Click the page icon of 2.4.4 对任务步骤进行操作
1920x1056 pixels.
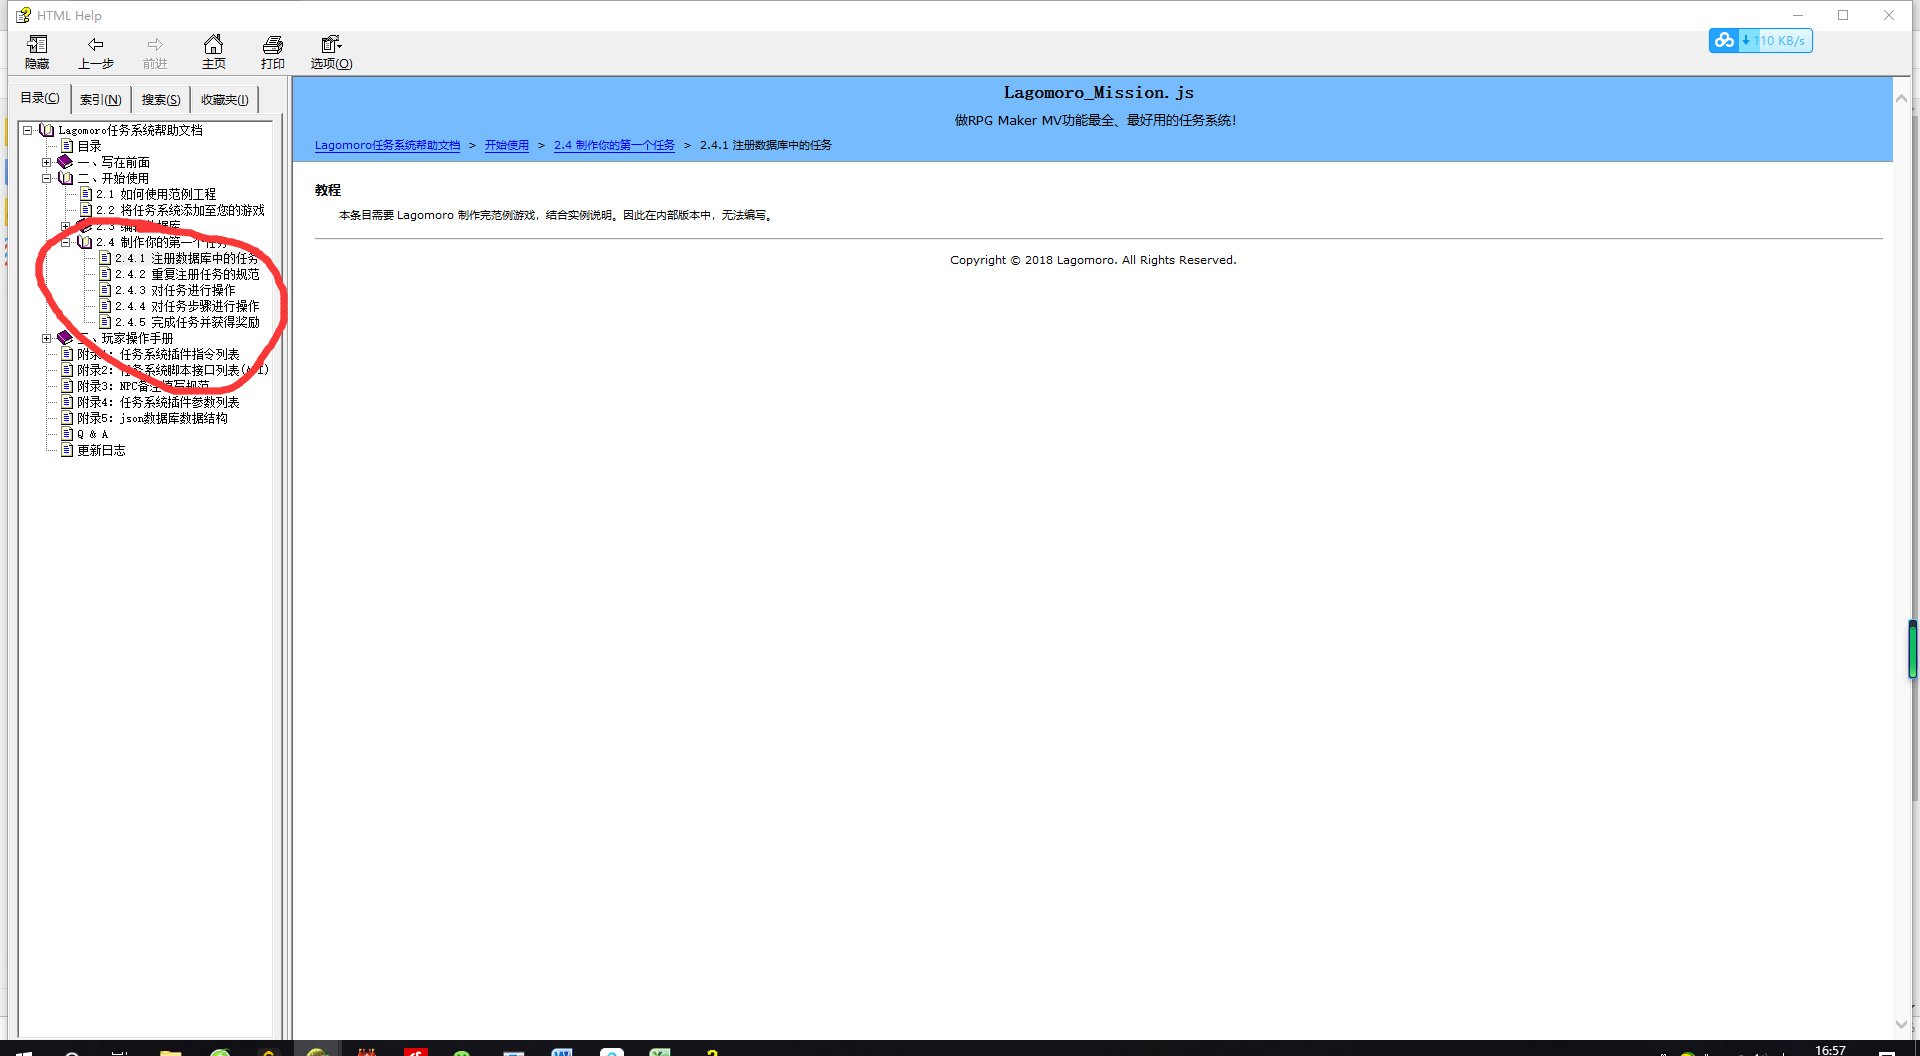coord(105,306)
